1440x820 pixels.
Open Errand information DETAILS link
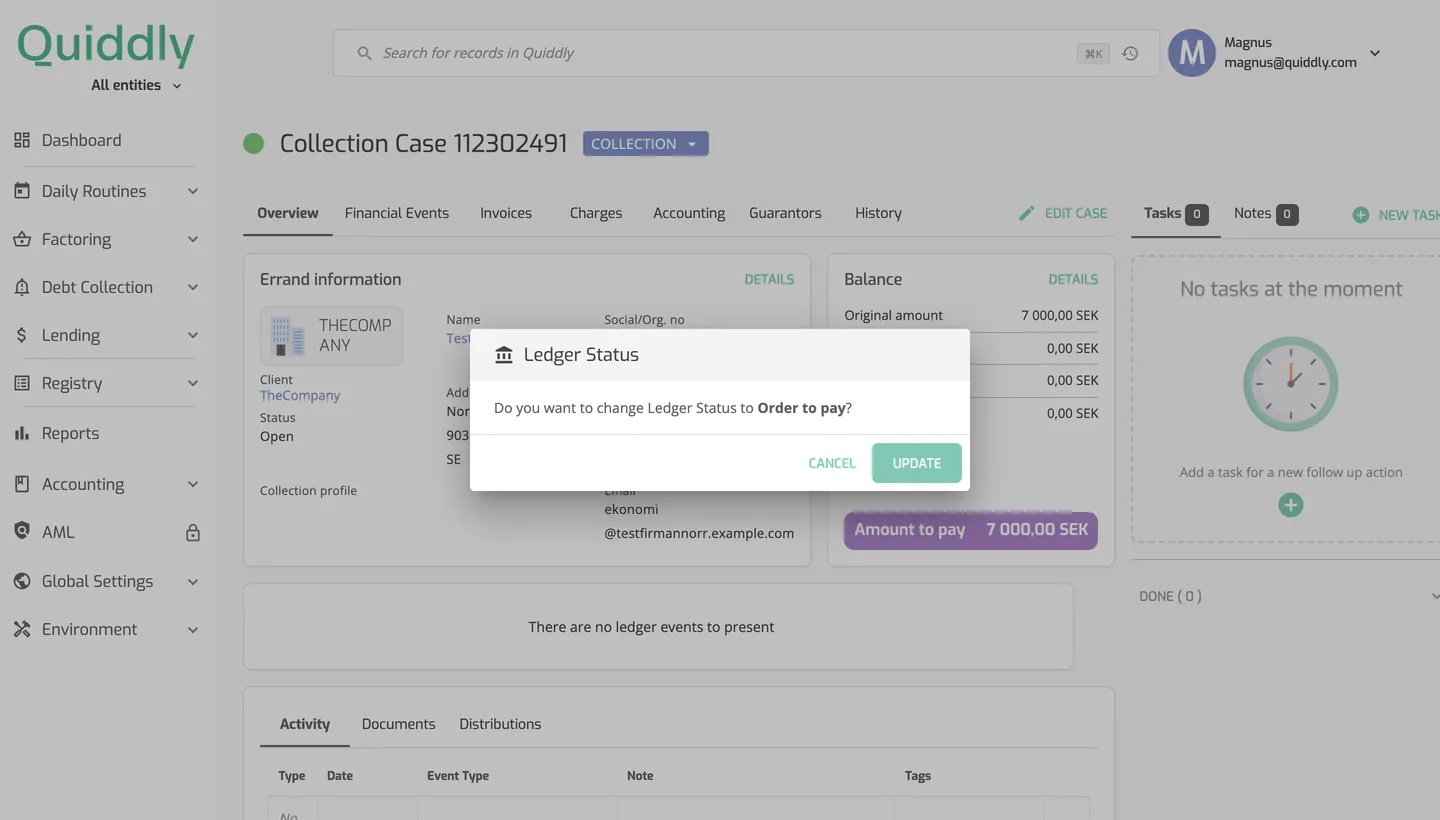(x=769, y=279)
